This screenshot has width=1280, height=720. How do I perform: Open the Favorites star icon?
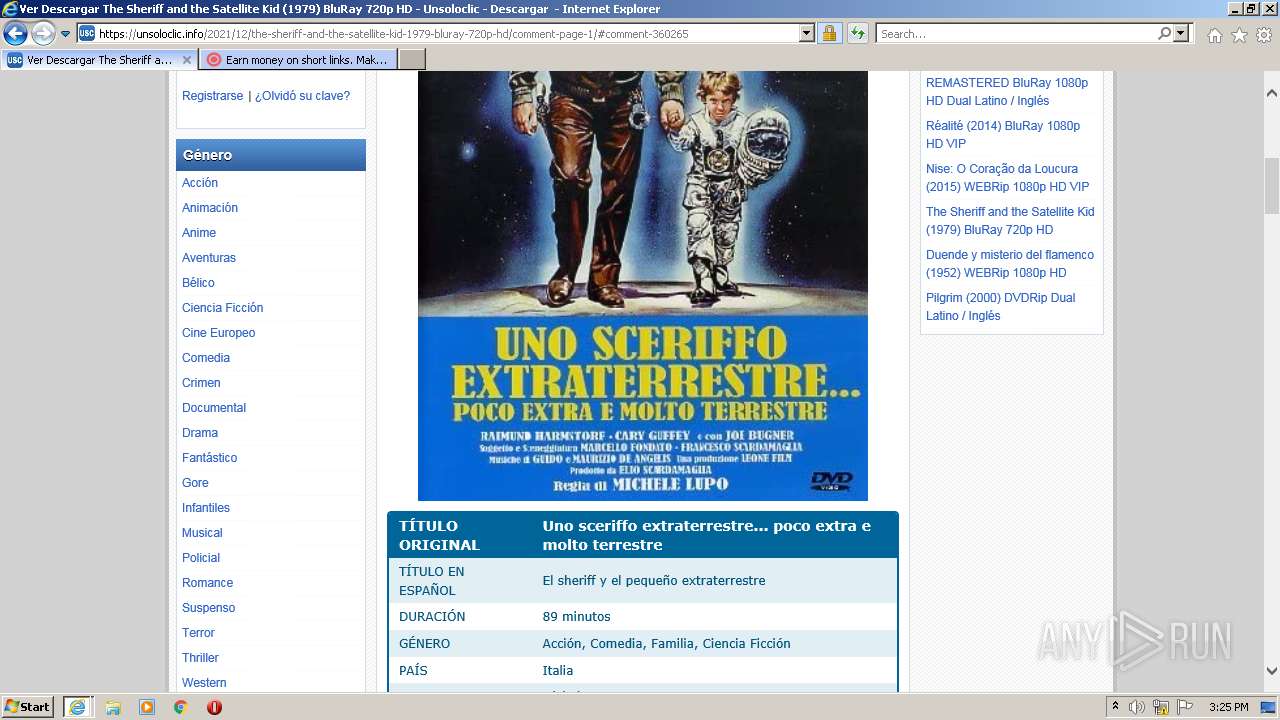tap(1239, 35)
